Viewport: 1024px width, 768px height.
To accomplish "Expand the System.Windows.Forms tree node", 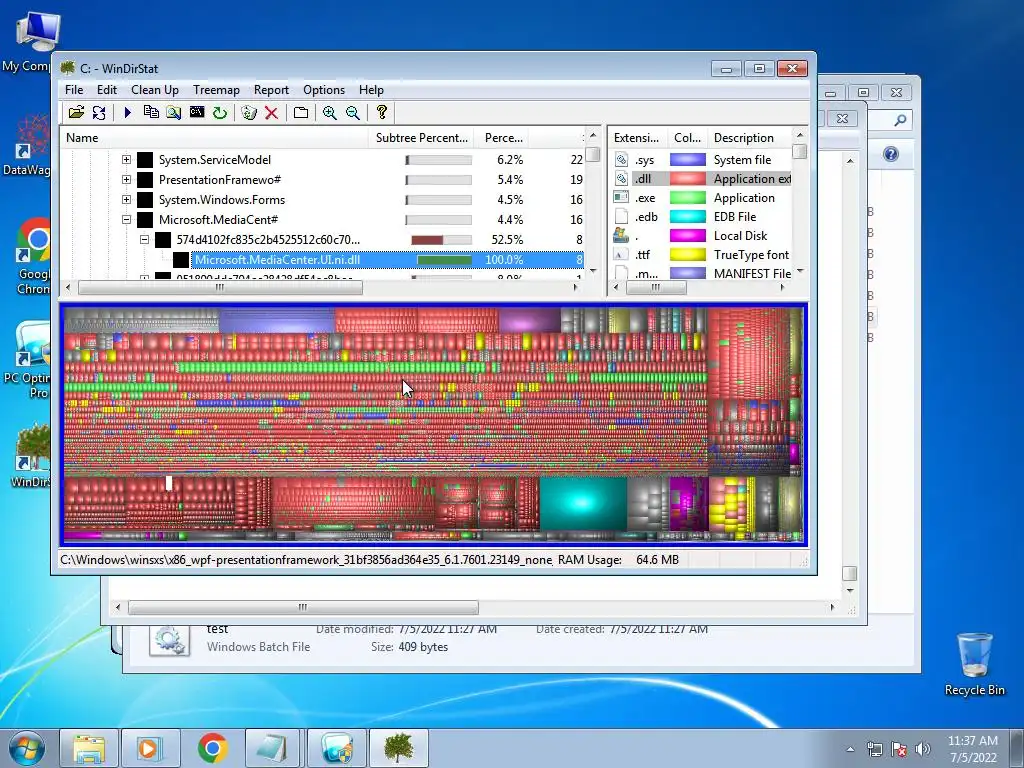I will tap(127, 199).
